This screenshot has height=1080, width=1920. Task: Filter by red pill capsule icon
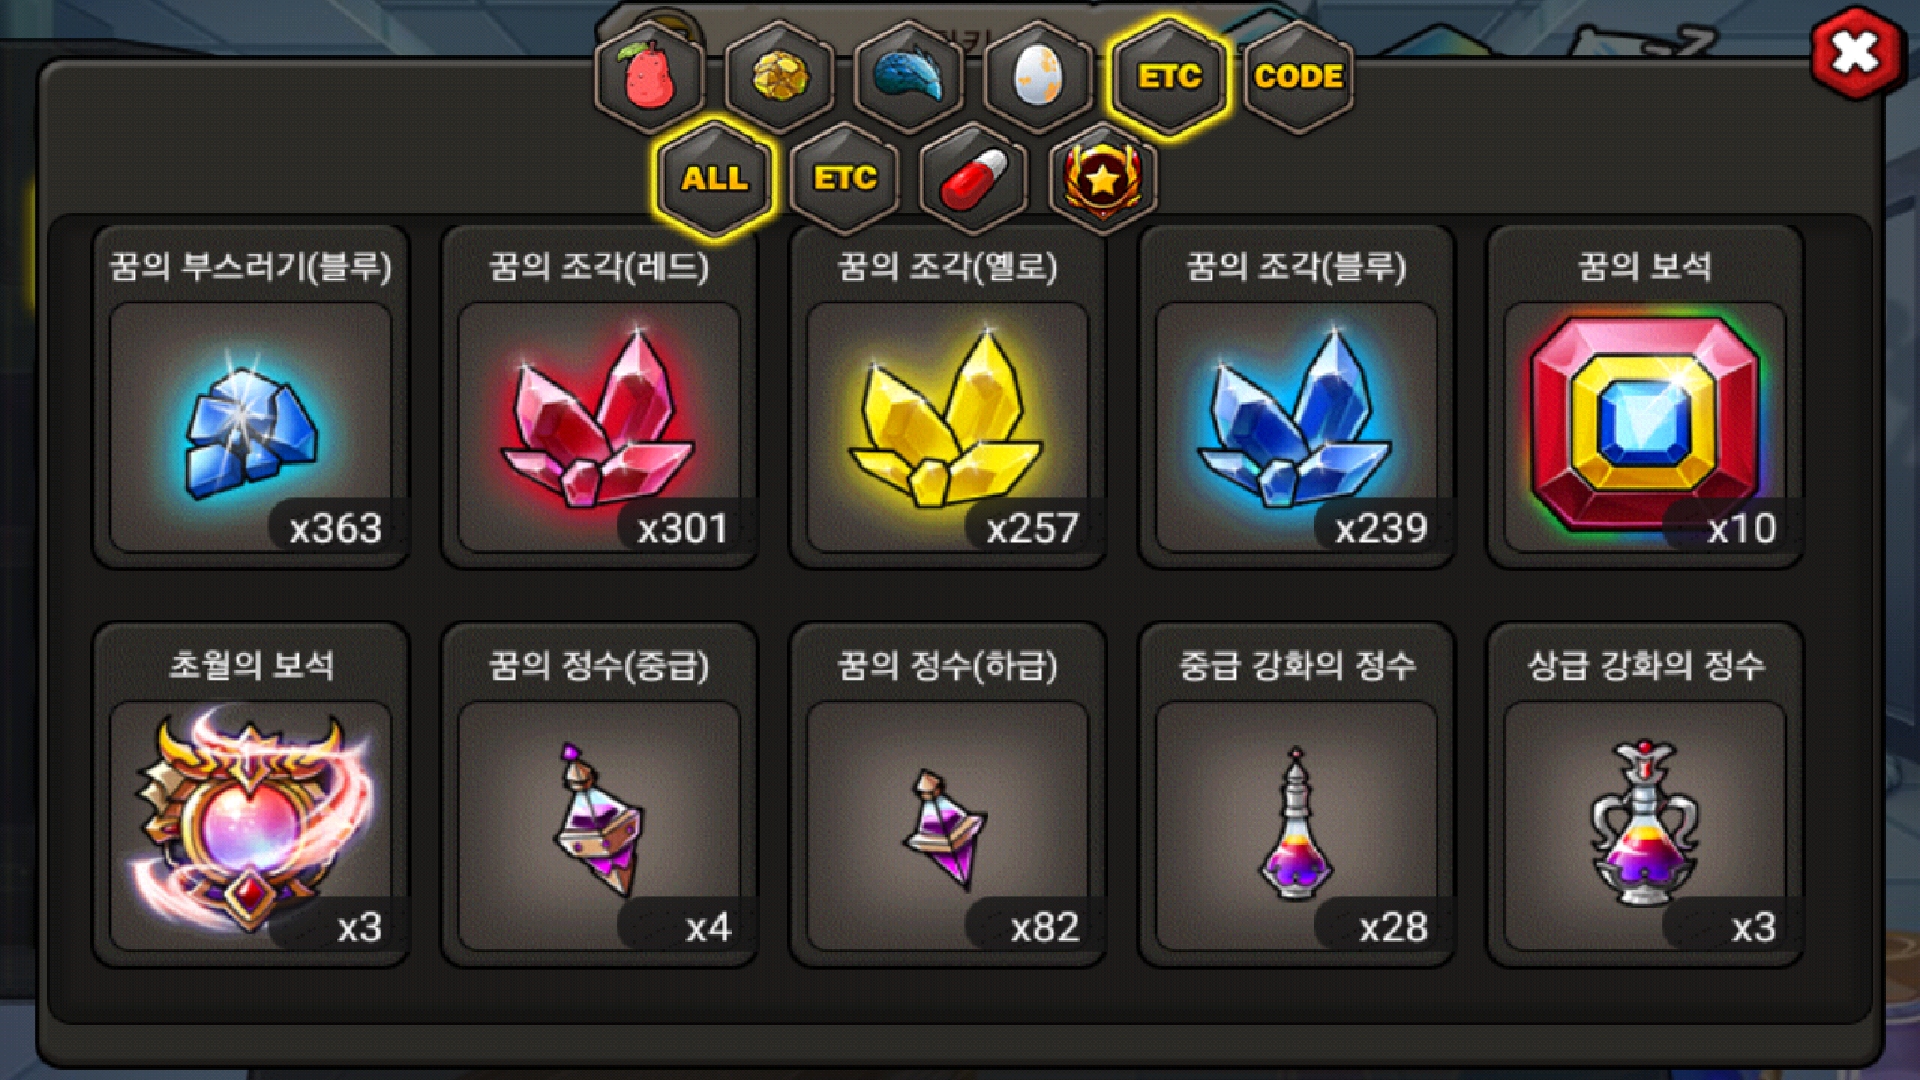(x=974, y=178)
